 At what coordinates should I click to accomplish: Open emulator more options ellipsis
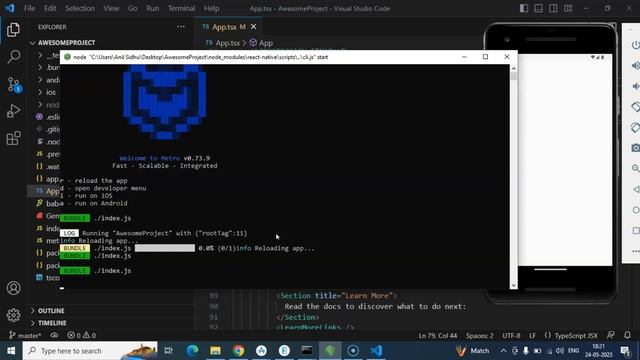click(636, 251)
